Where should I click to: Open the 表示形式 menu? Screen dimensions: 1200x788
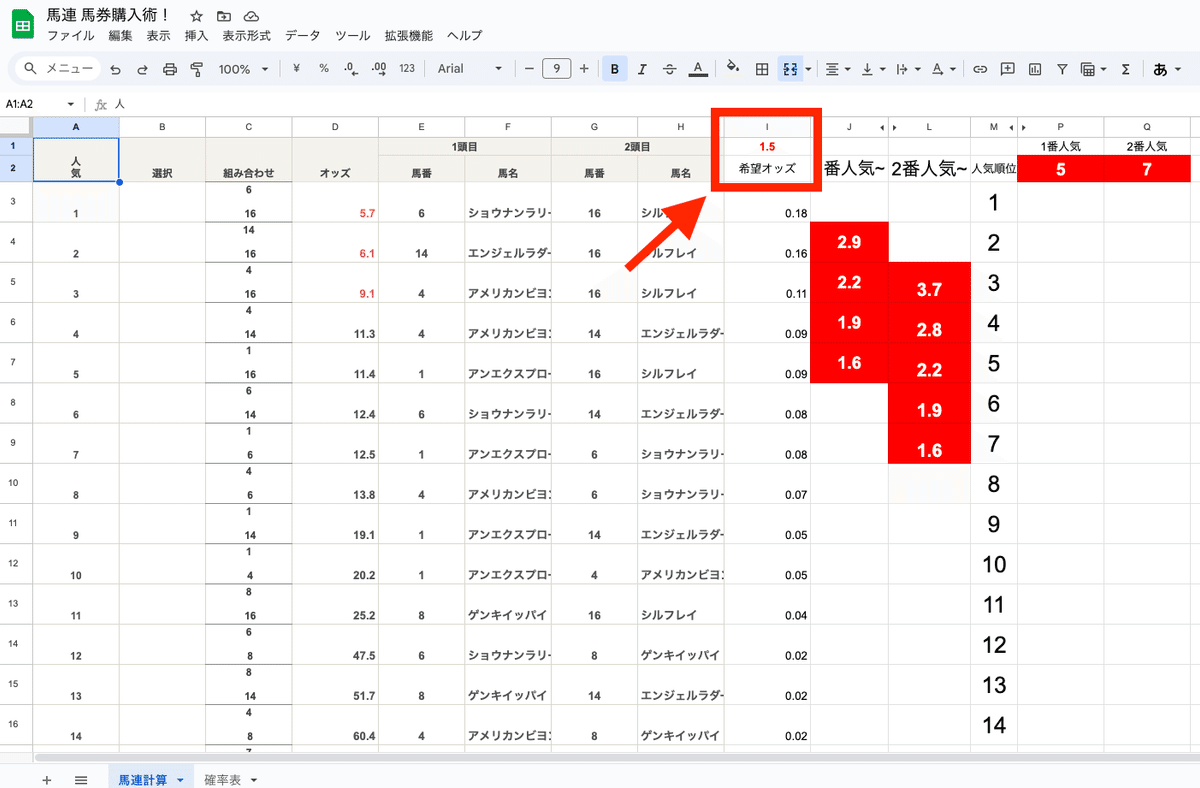click(247, 36)
